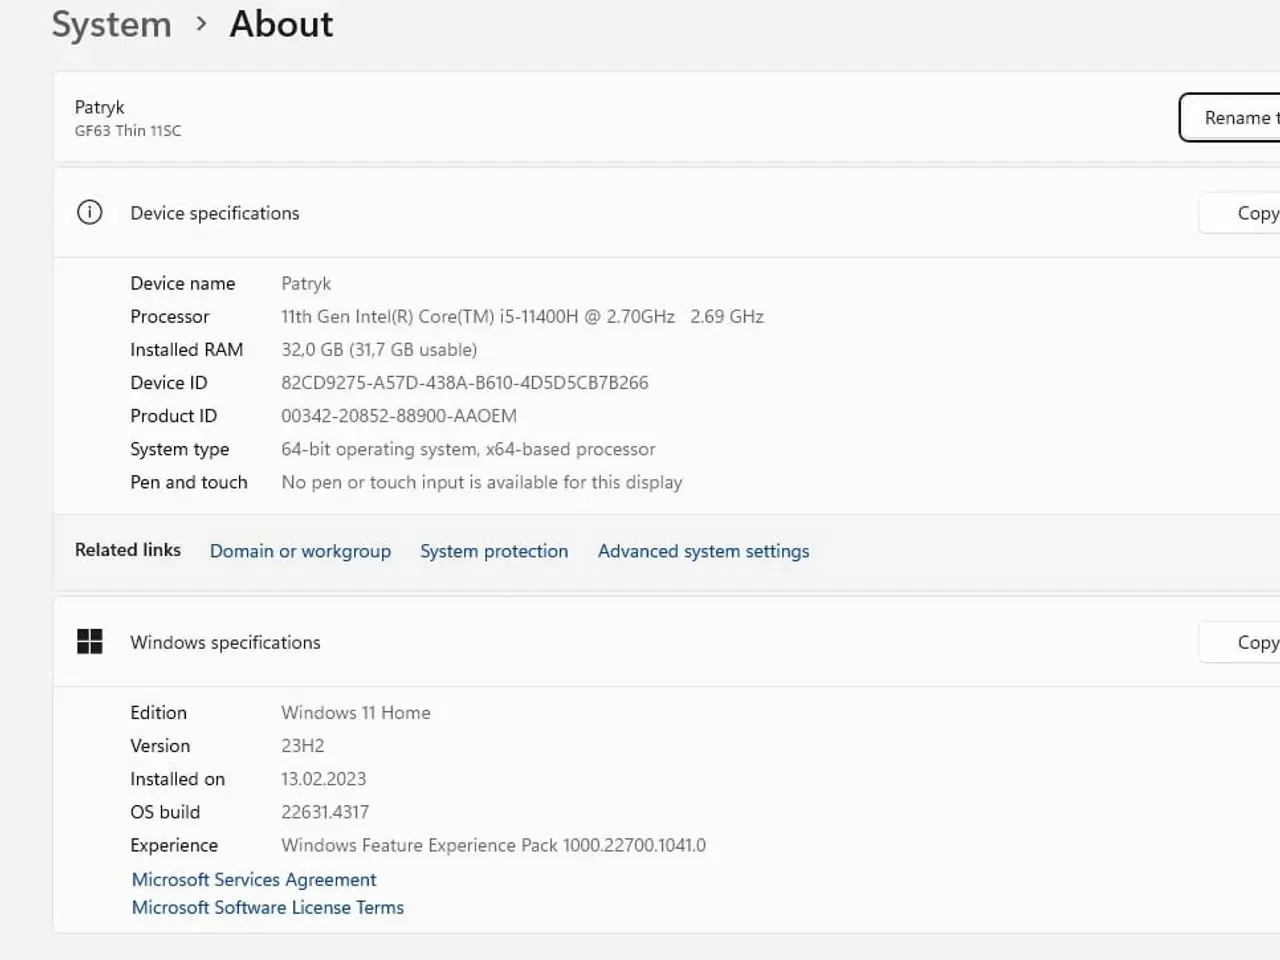Click the Edition label
The image size is (1280, 960).
click(158, 713)
